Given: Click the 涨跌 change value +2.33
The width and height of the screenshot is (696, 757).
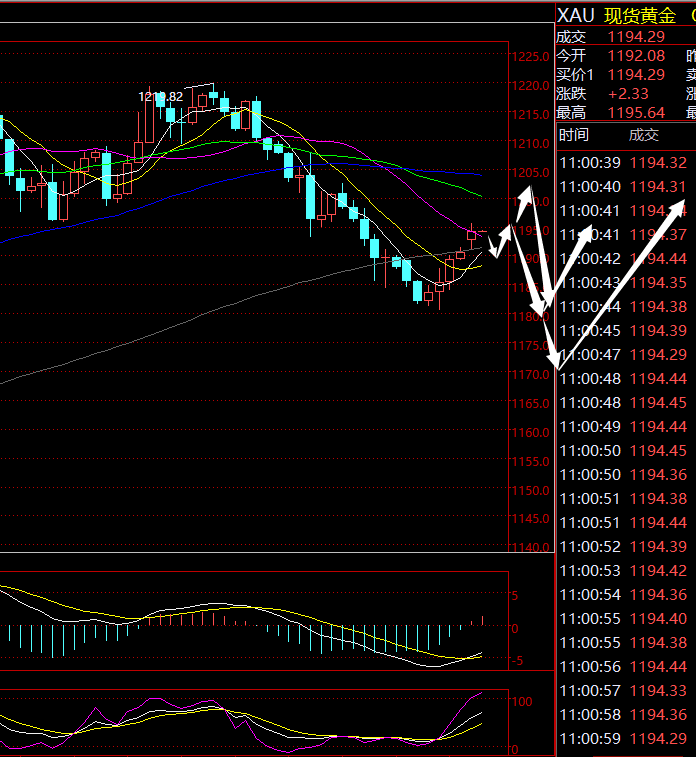Looking at the screenshot, I should pos(628,94).
